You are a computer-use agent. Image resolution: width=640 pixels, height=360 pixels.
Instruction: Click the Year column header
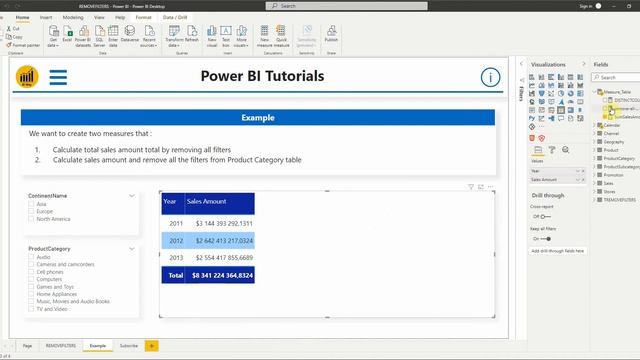pyautogui.click(x=173, y=203)
